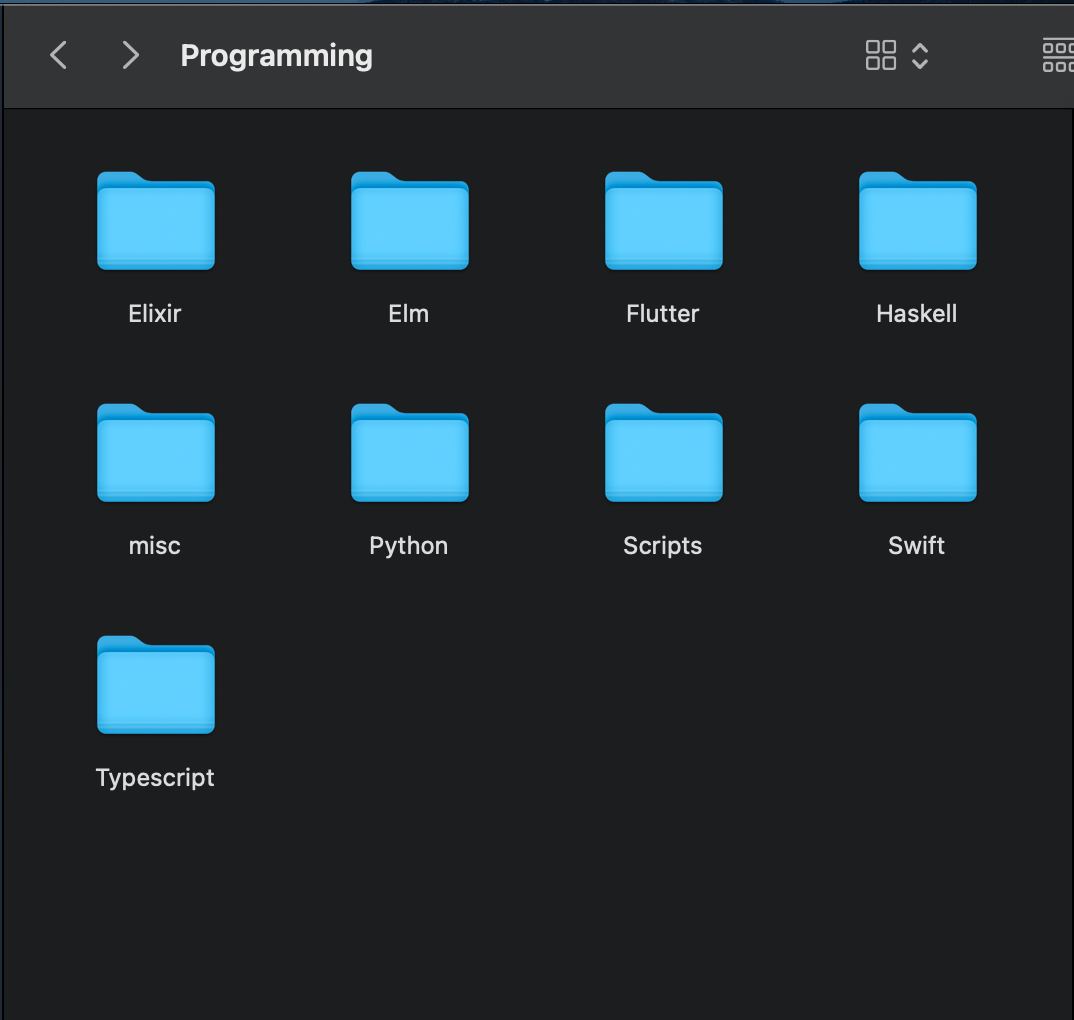The image size is (1074, 1020).
Task: Select the misc folder icon
Action: tap(155, 453)
